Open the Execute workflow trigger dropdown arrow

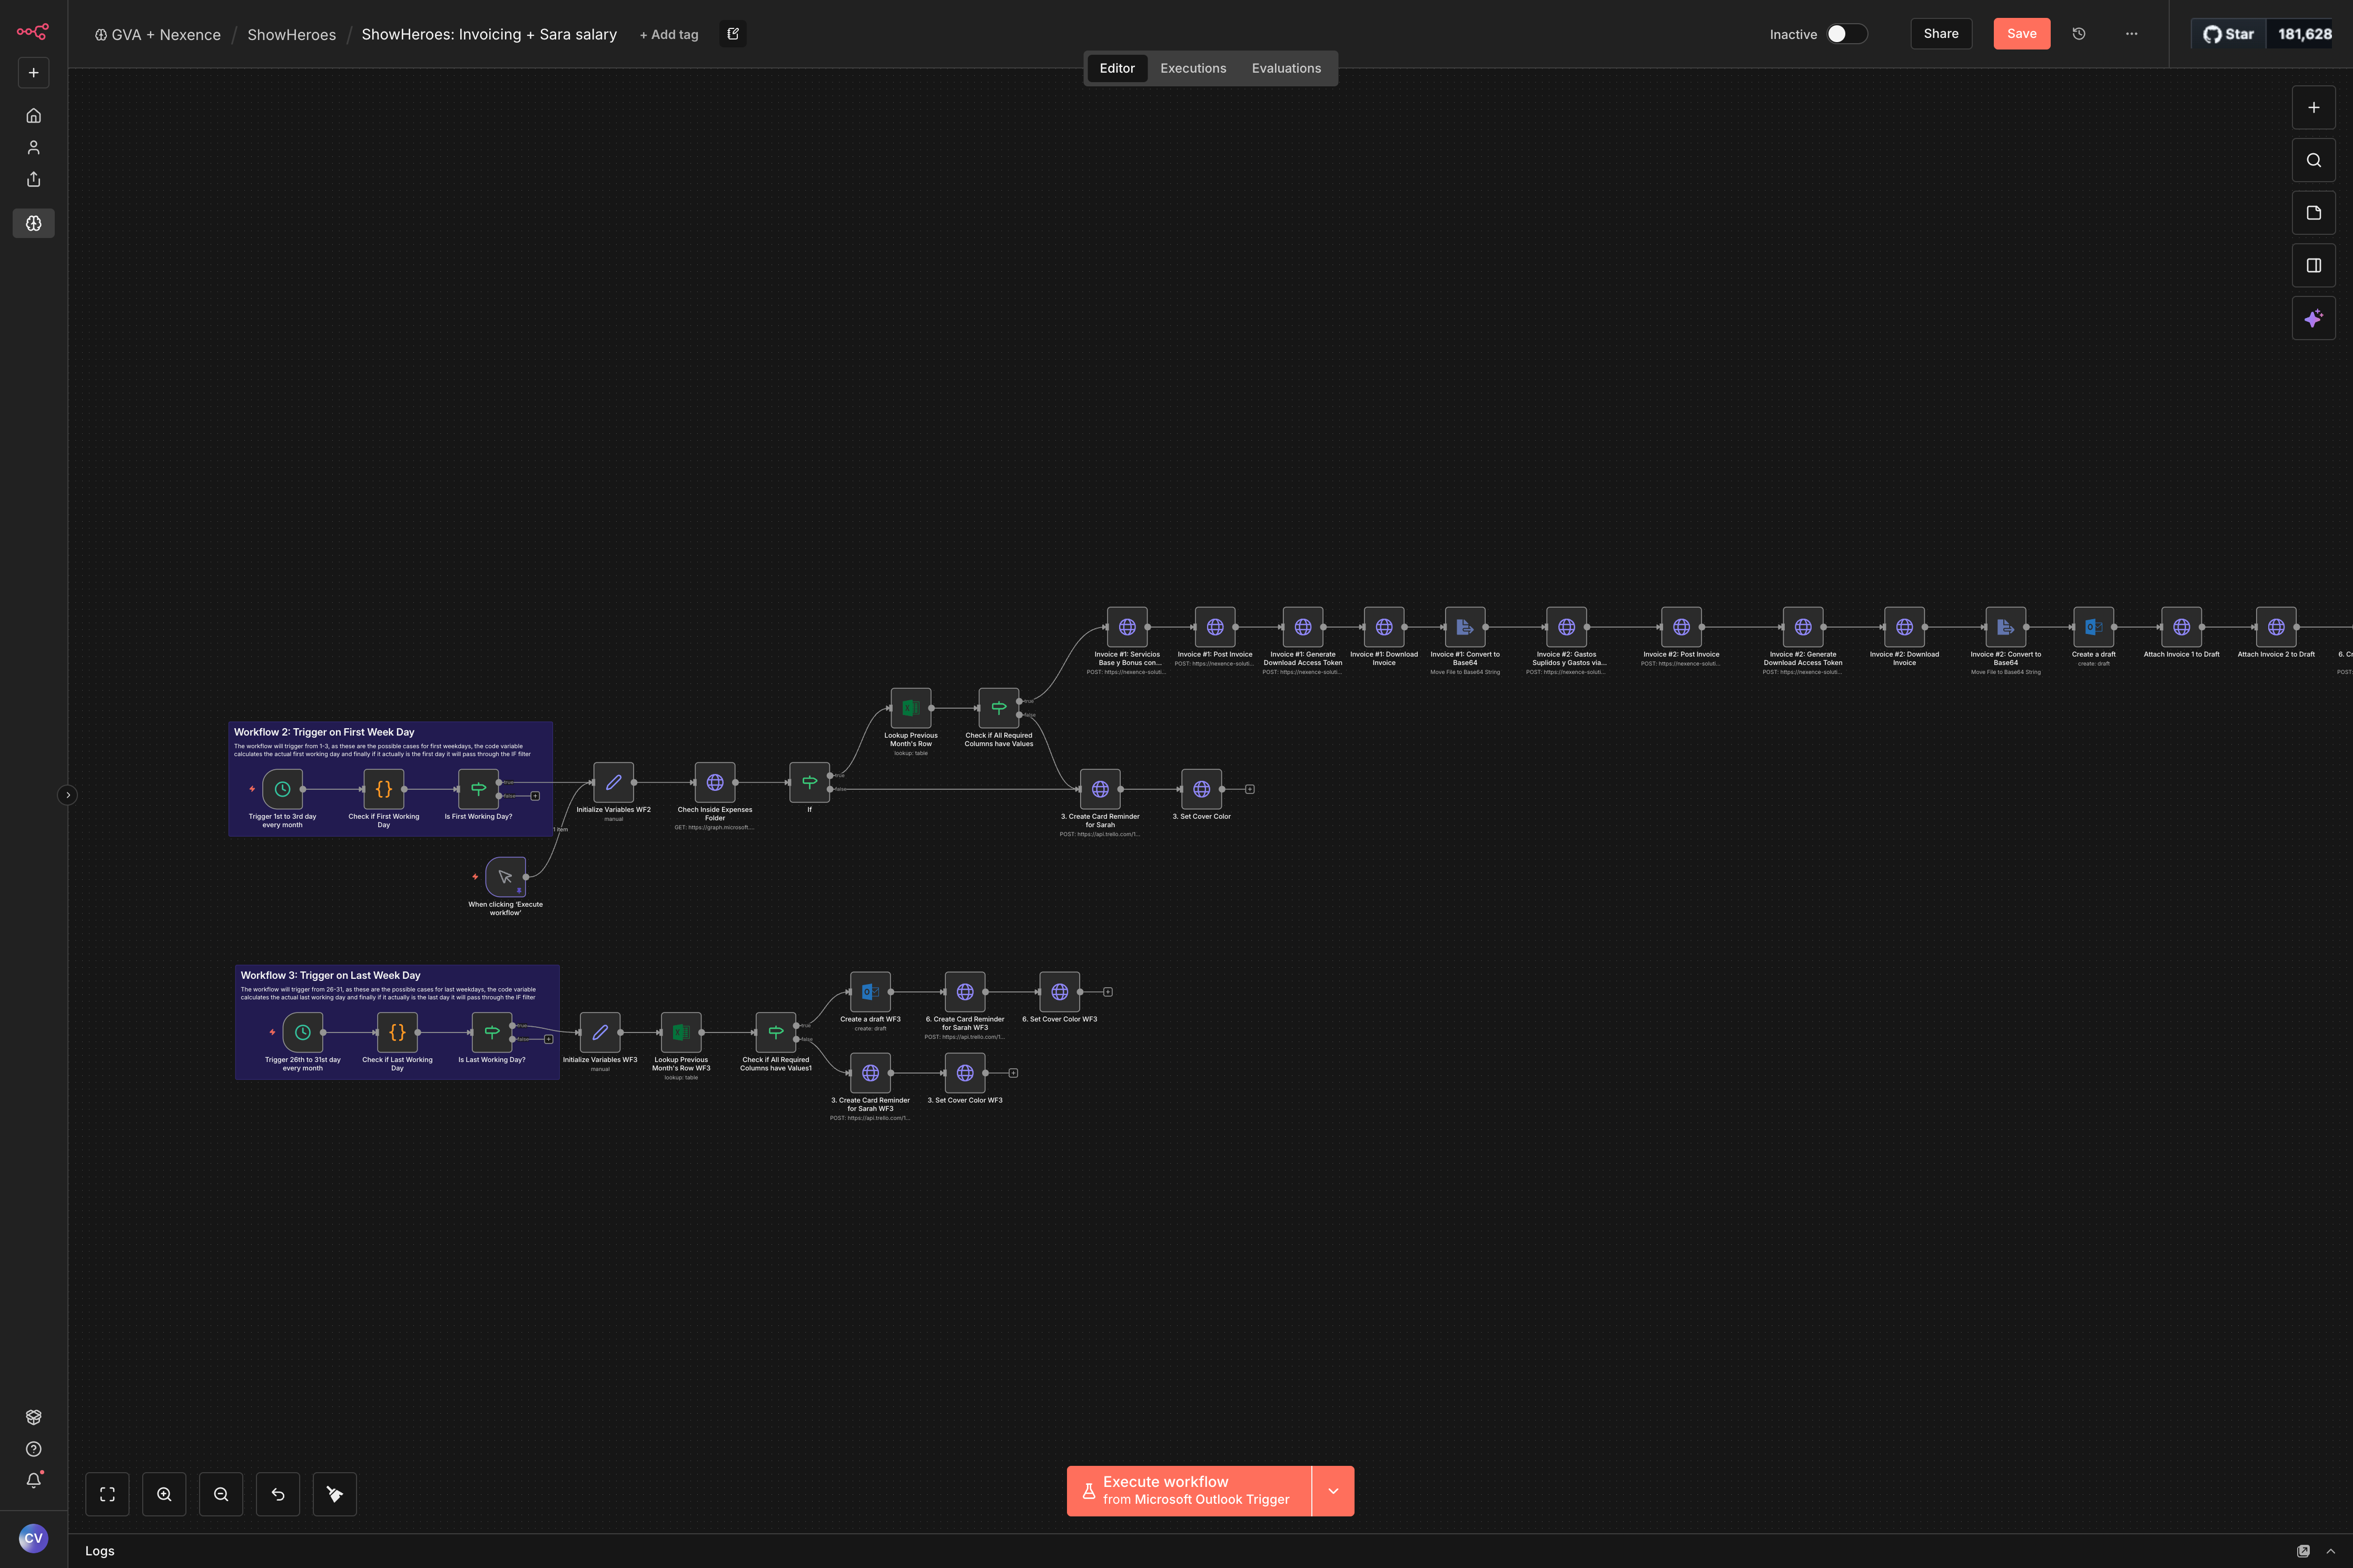(x=1332, y=1491)
